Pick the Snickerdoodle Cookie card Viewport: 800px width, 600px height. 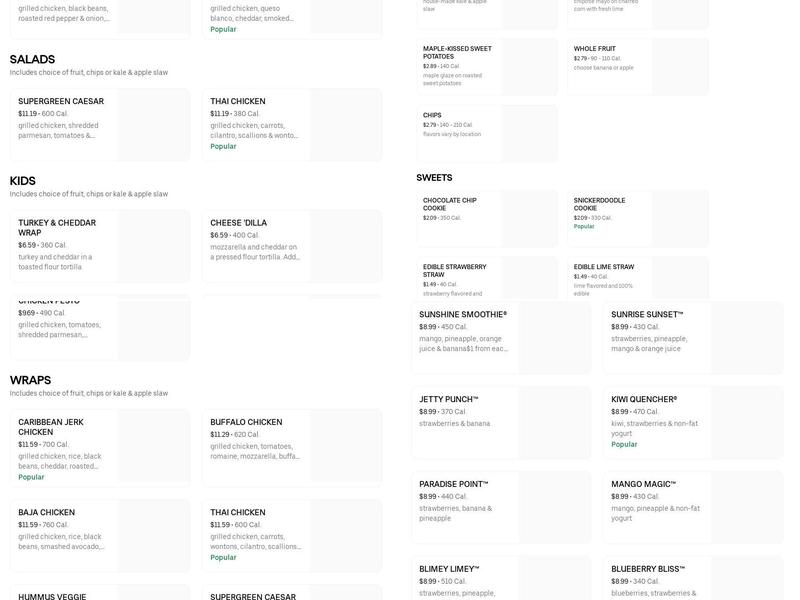pos(637,218)
